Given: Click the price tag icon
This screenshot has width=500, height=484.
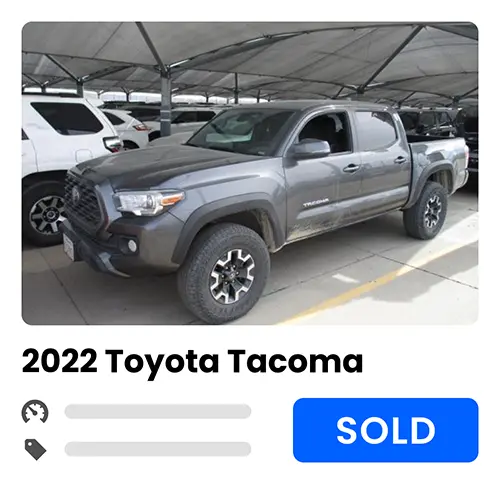Looking at the screenshot, I should coord(35,449).
